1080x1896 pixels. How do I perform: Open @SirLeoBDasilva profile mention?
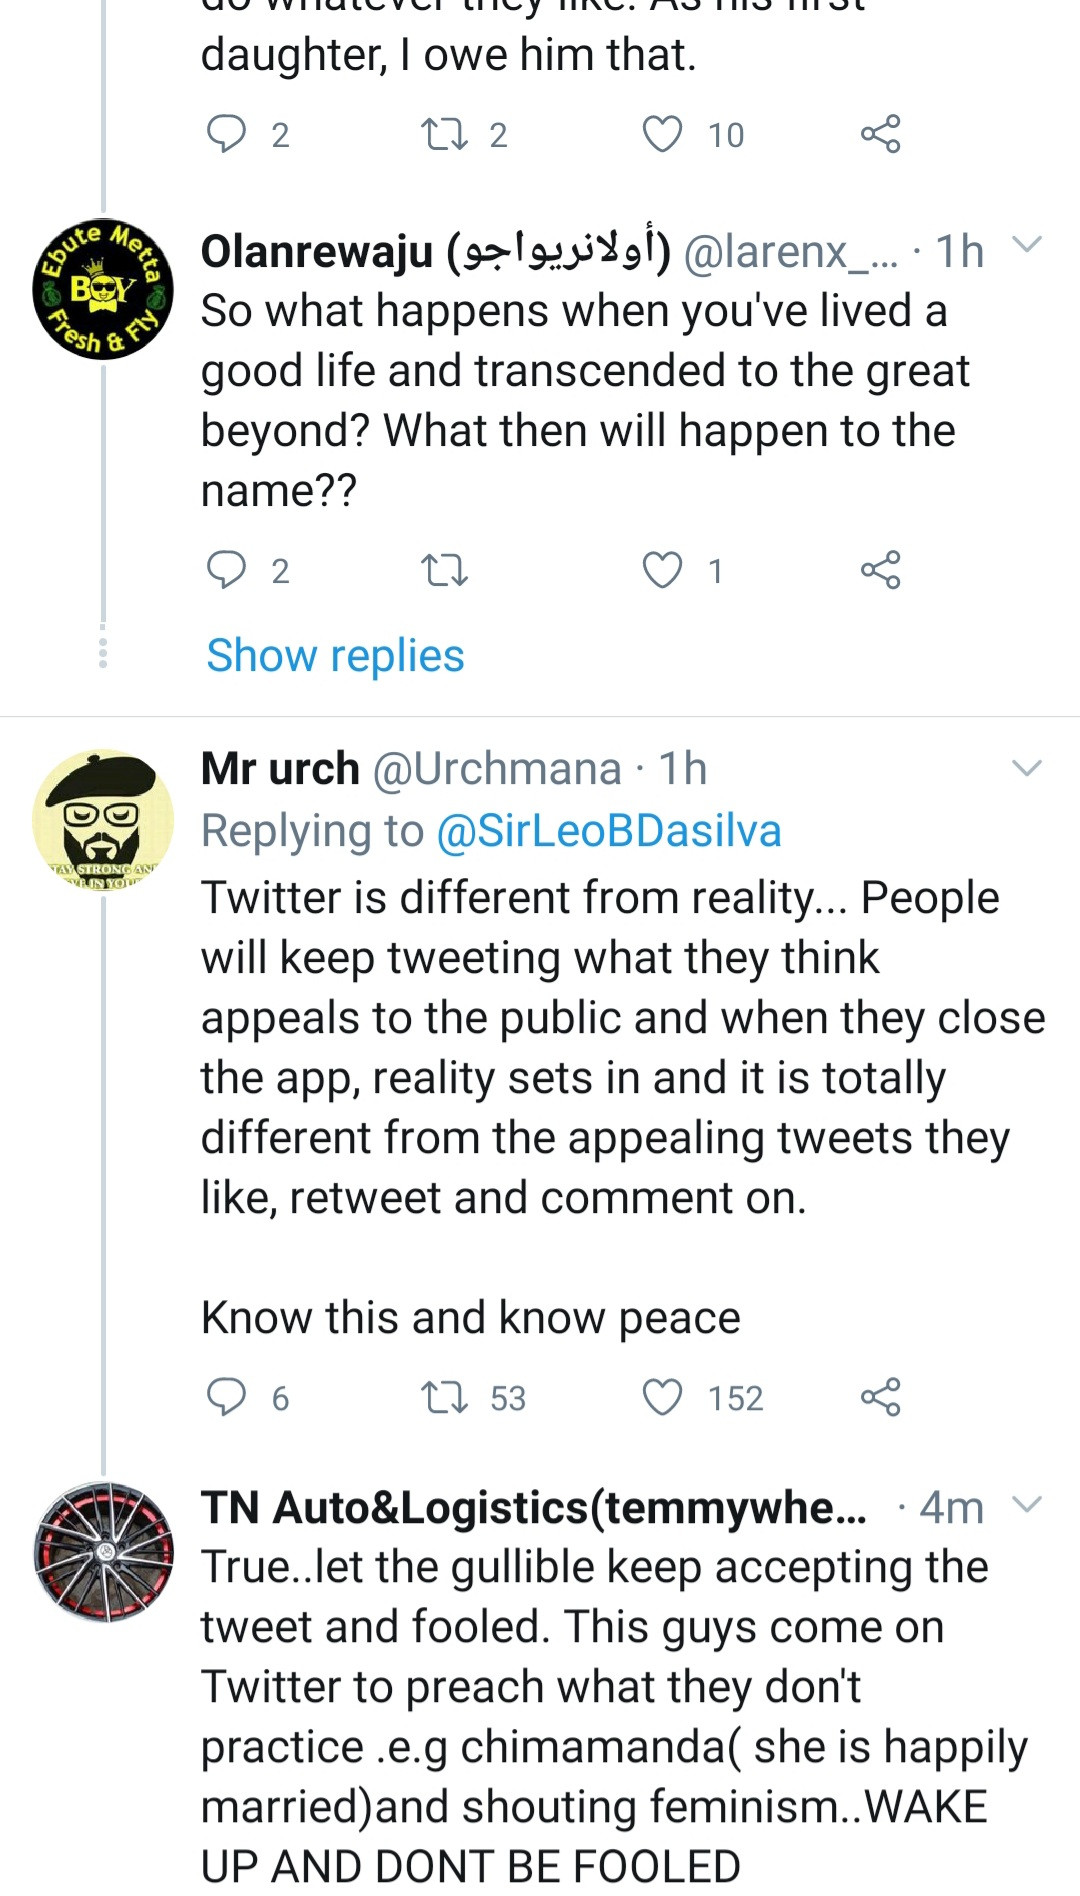[x=609, y=831]
